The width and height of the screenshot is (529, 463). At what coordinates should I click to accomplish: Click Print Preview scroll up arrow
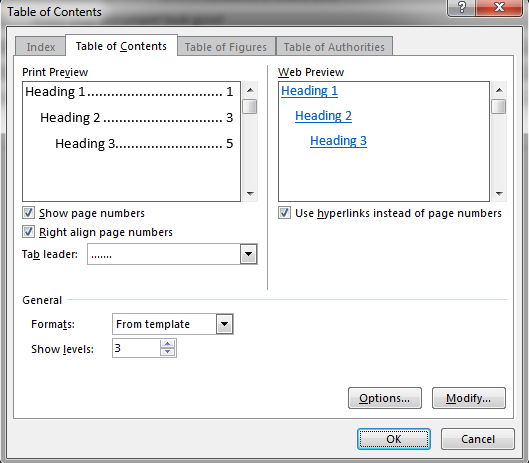[250, 90]
